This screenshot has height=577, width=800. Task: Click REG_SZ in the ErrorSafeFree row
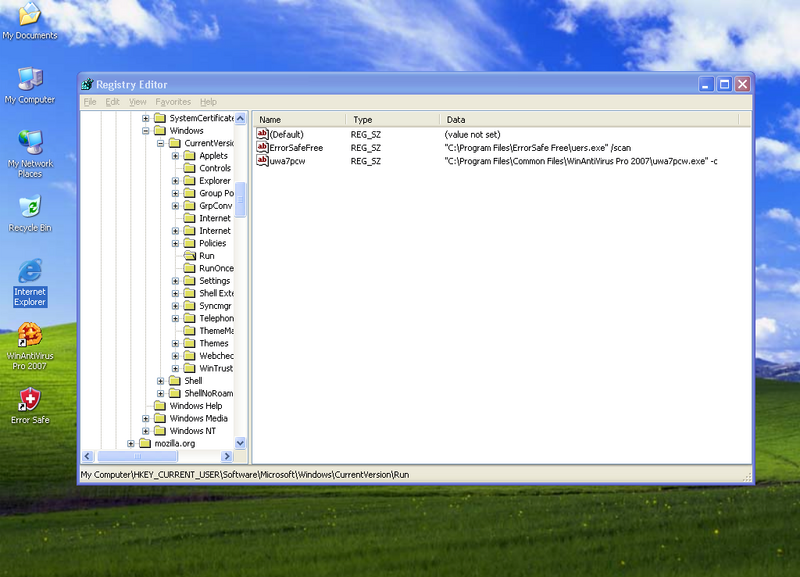(x=366, y=148)
